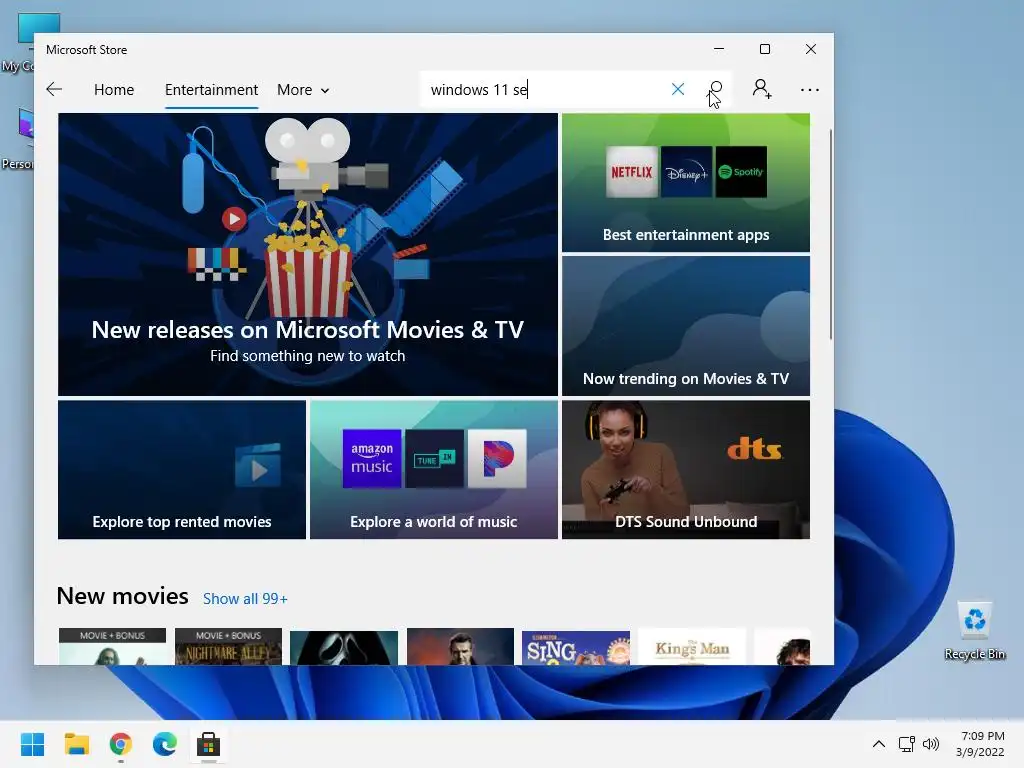Open the Scream ghost-mask movie poster
The image size is (1024, 768).
344,647
